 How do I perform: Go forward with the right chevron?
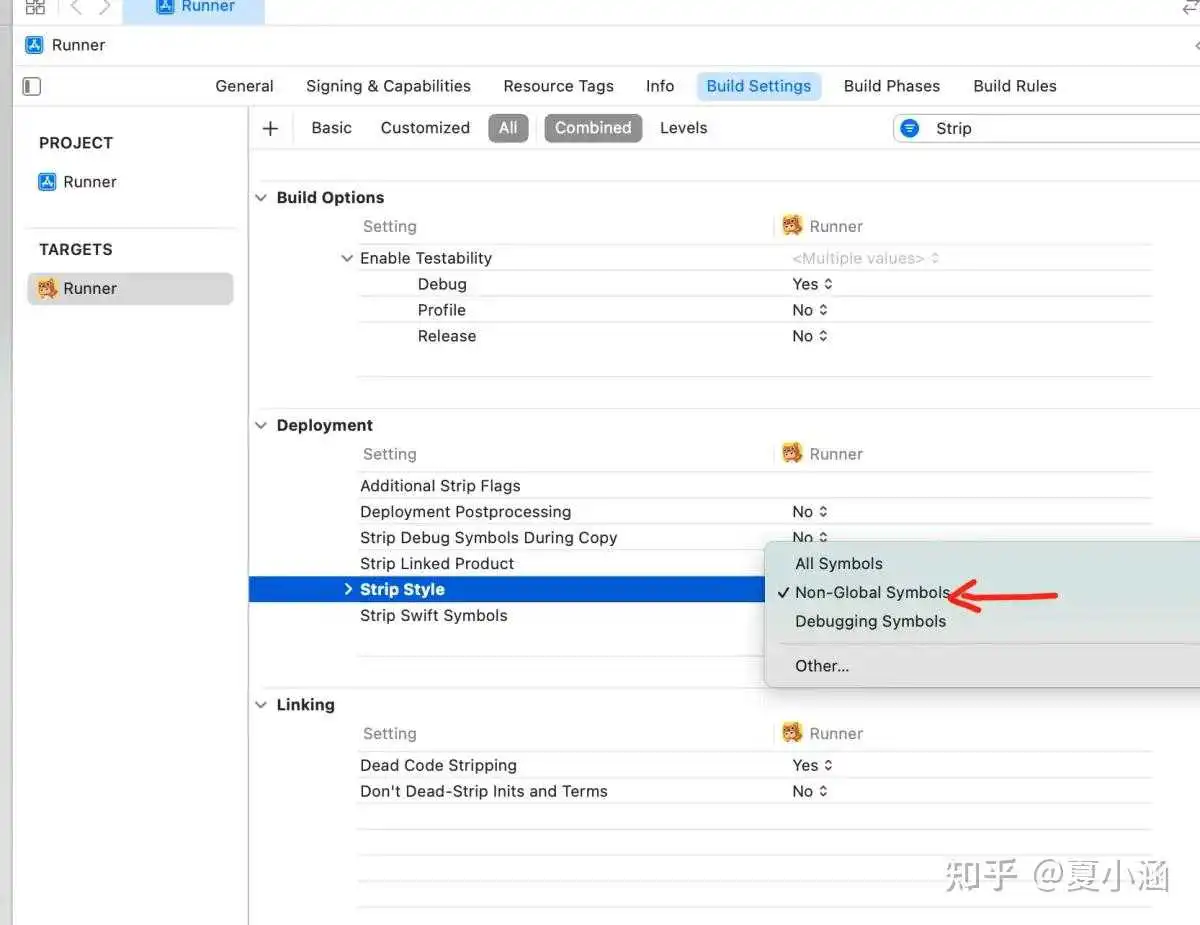pyautogui.click(x=105, y=8)
